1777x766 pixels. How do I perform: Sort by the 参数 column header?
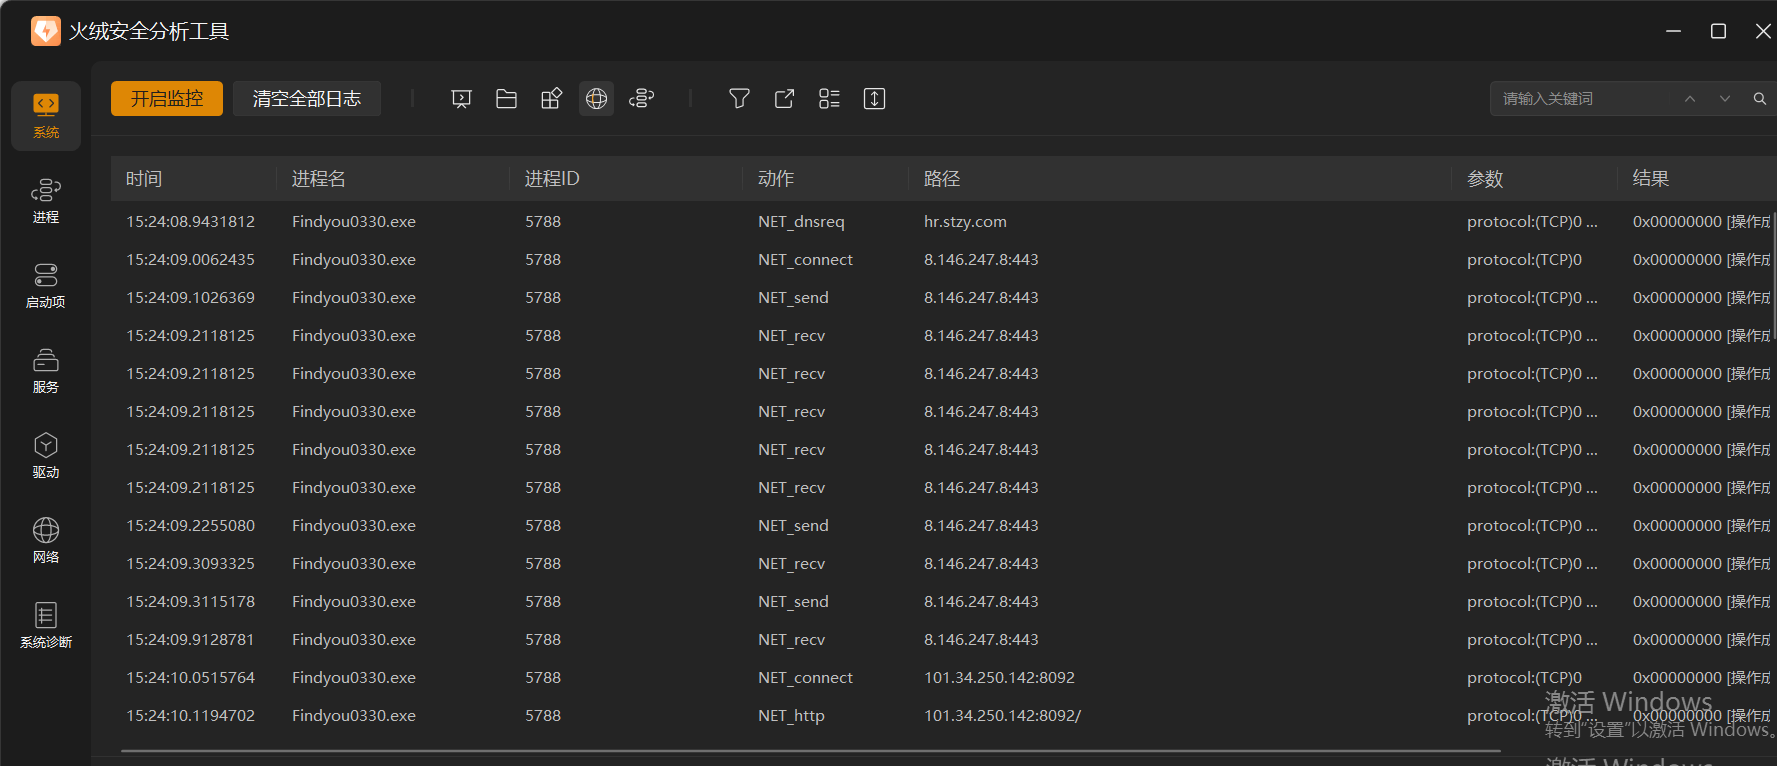[x=1535, y=179]
